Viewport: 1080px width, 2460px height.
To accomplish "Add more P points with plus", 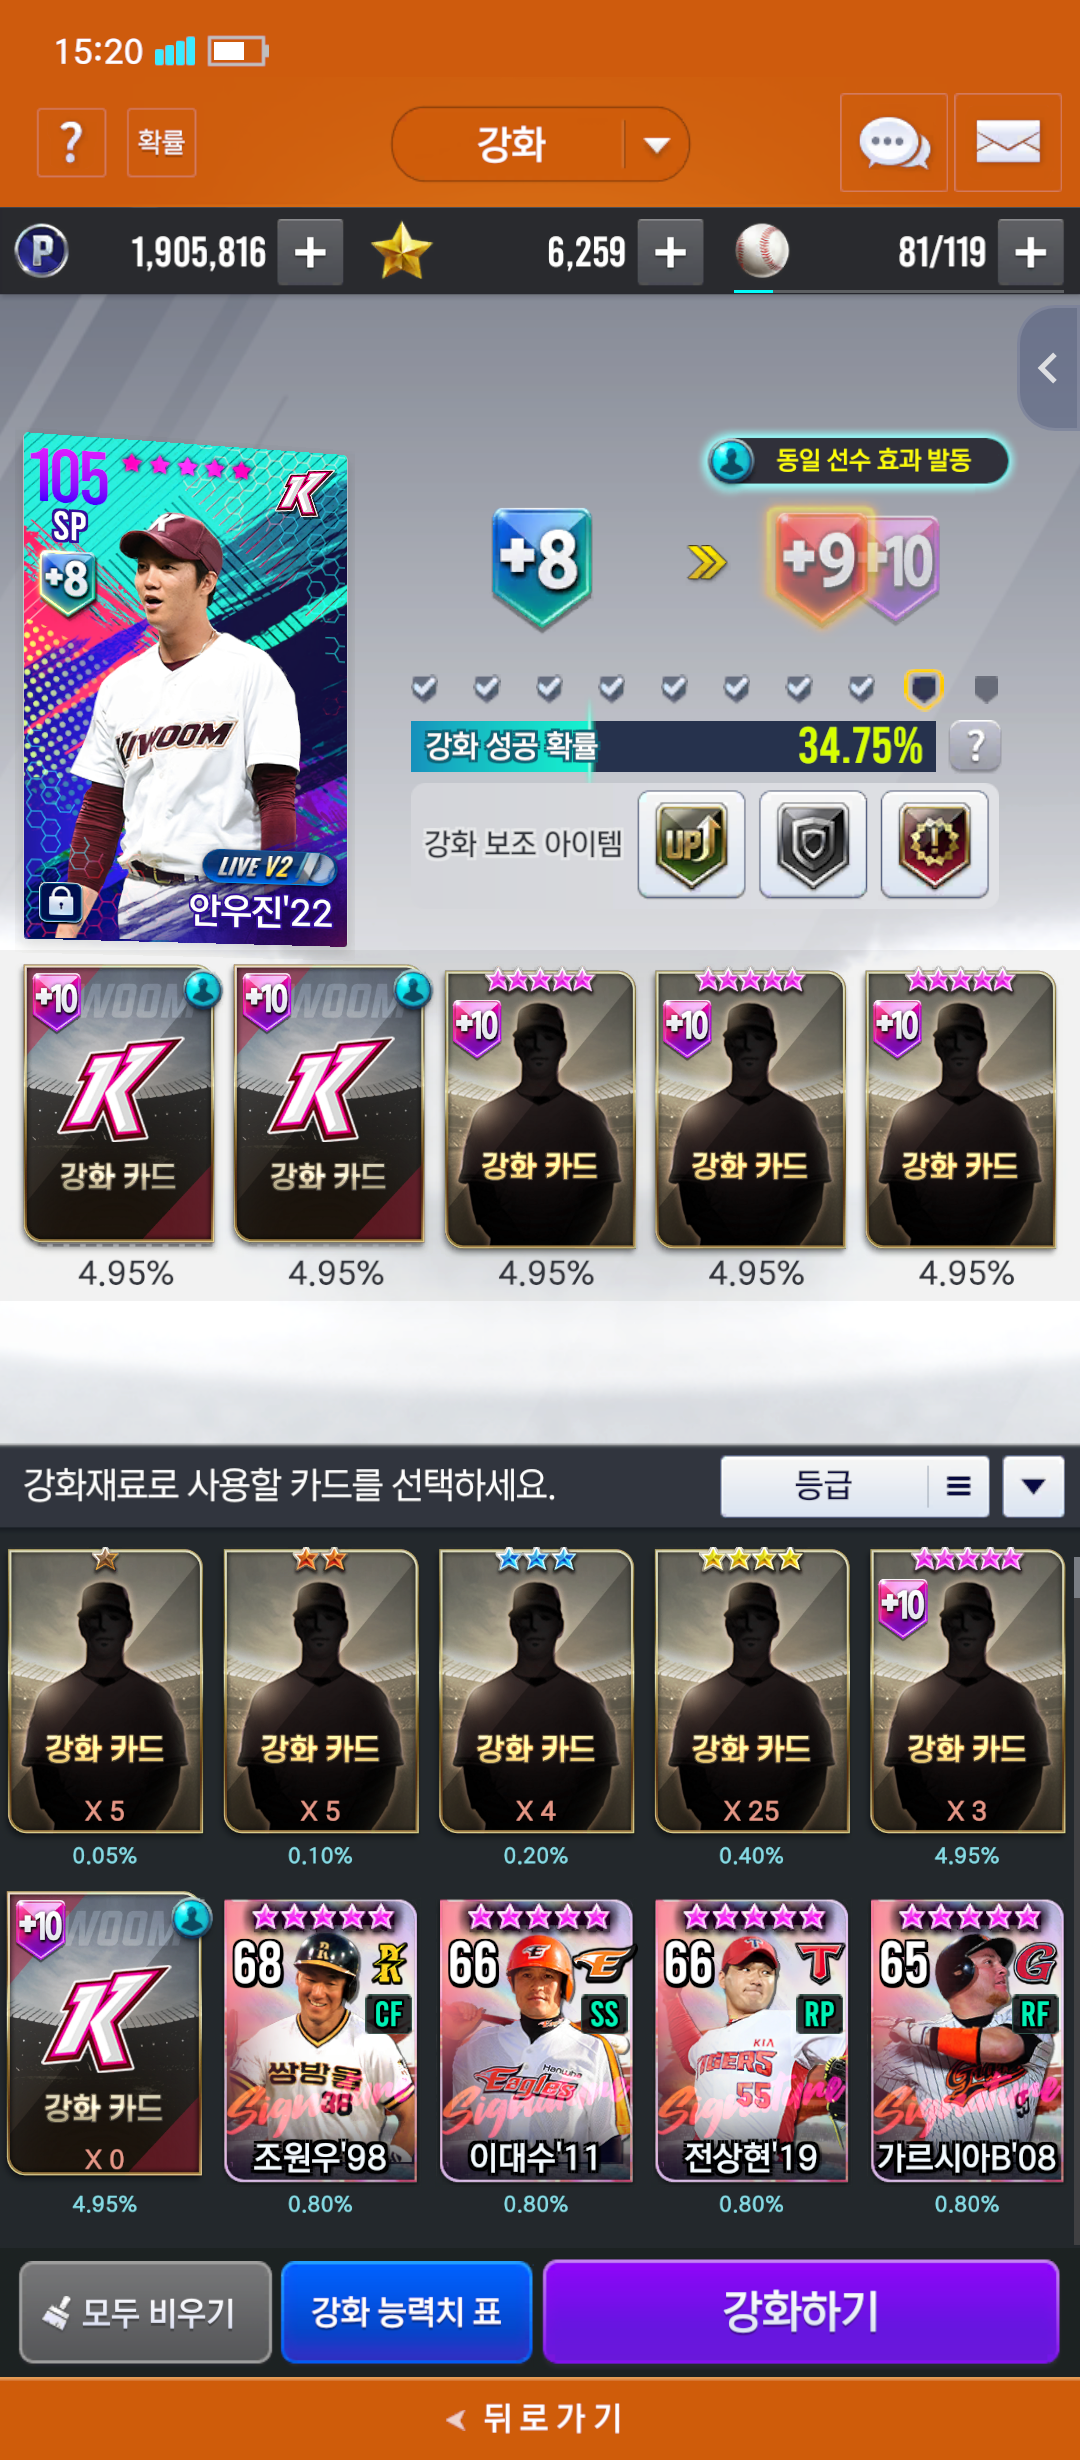I will pos(310,252).
